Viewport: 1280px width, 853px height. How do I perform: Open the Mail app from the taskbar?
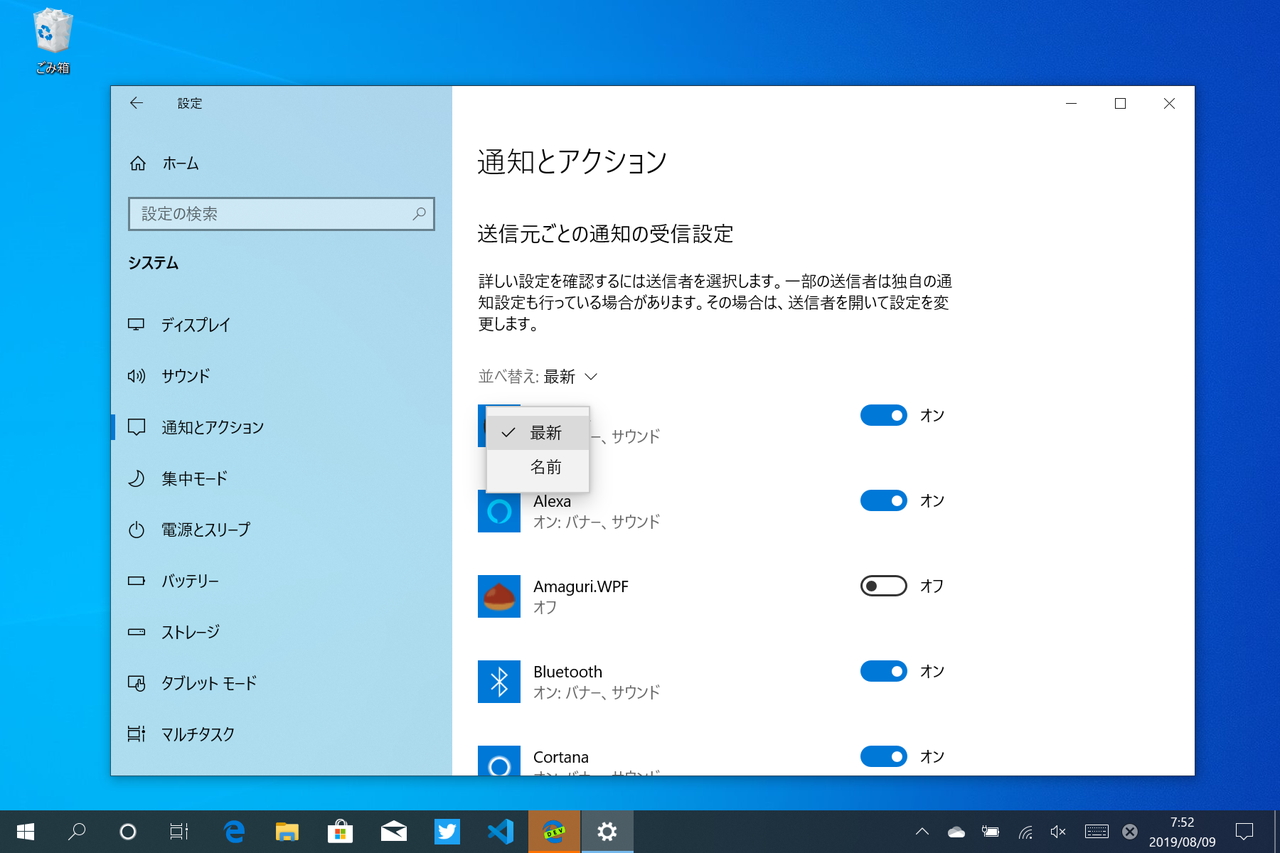point(394,831)
